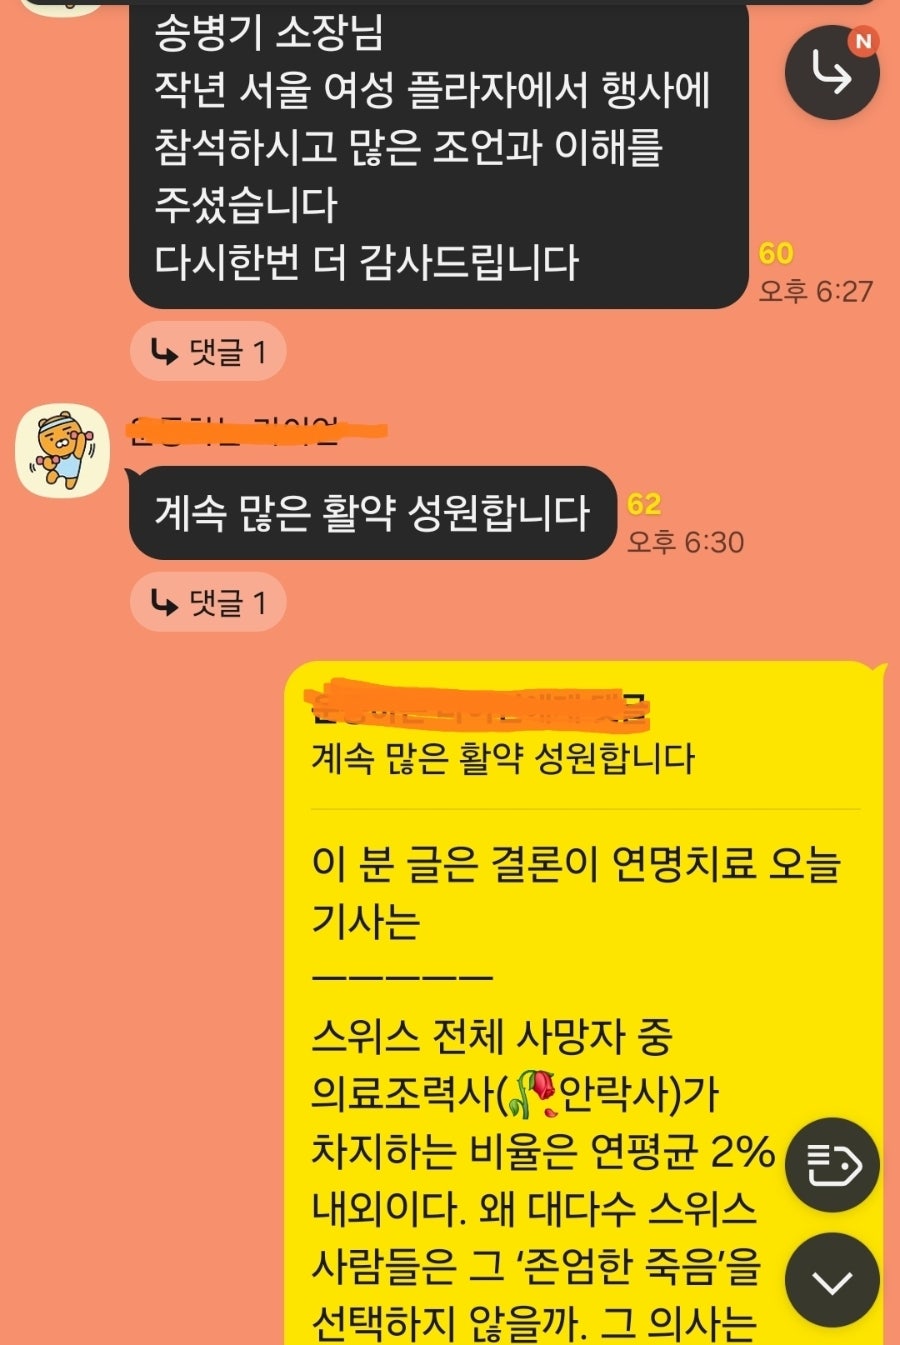The image size is (900, 1345).
Task: Jump to latest messages with down chevron
Action: (x=832, y=1280)
